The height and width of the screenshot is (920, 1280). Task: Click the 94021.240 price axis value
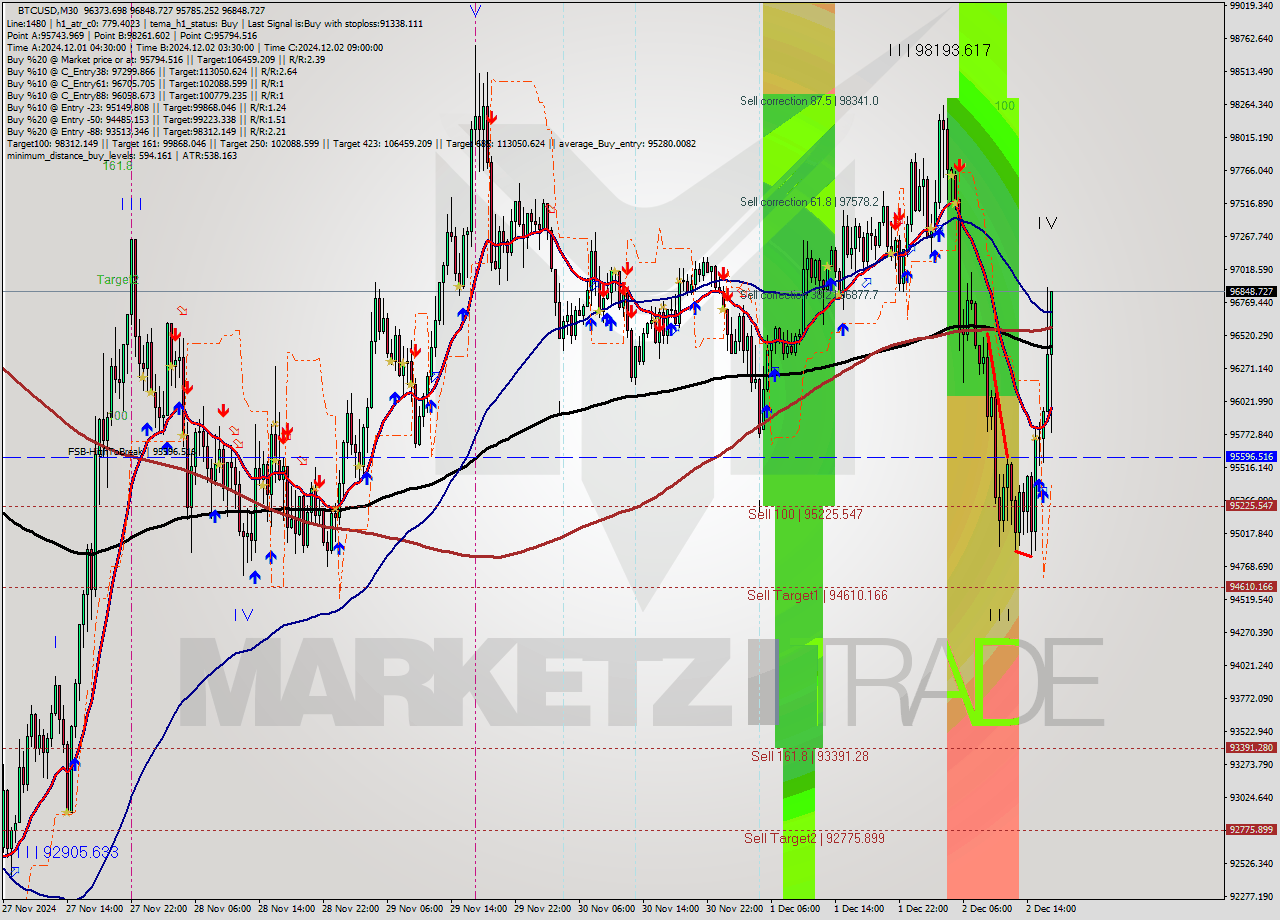[x=1251, y=665]
